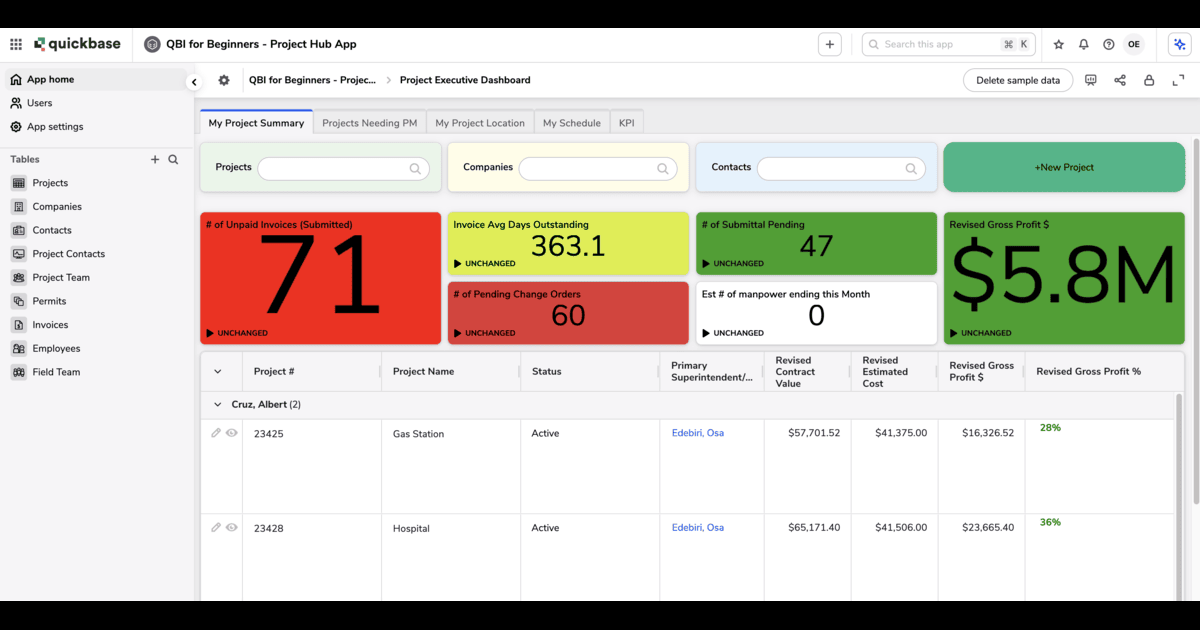This screenshot has width=1200, height=630.
Task: Open the Pending Change Orders 60 widget
Action: pos(568,313)
